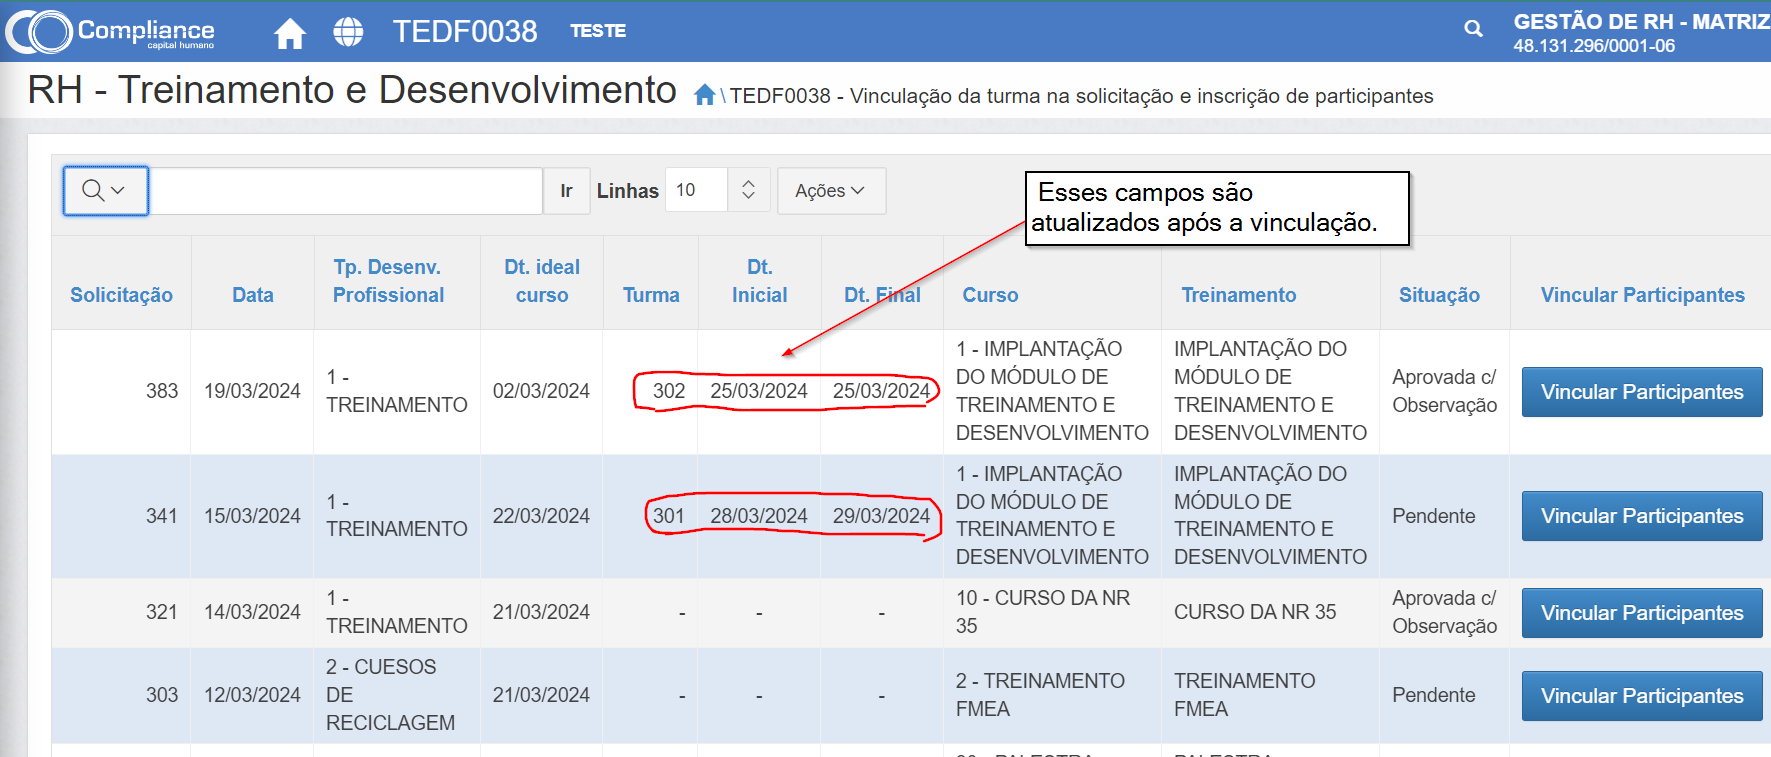This screenshot has width=1771, height=757.
Task: Click turma number 301 cell
Action: click(x=669, y=516)
